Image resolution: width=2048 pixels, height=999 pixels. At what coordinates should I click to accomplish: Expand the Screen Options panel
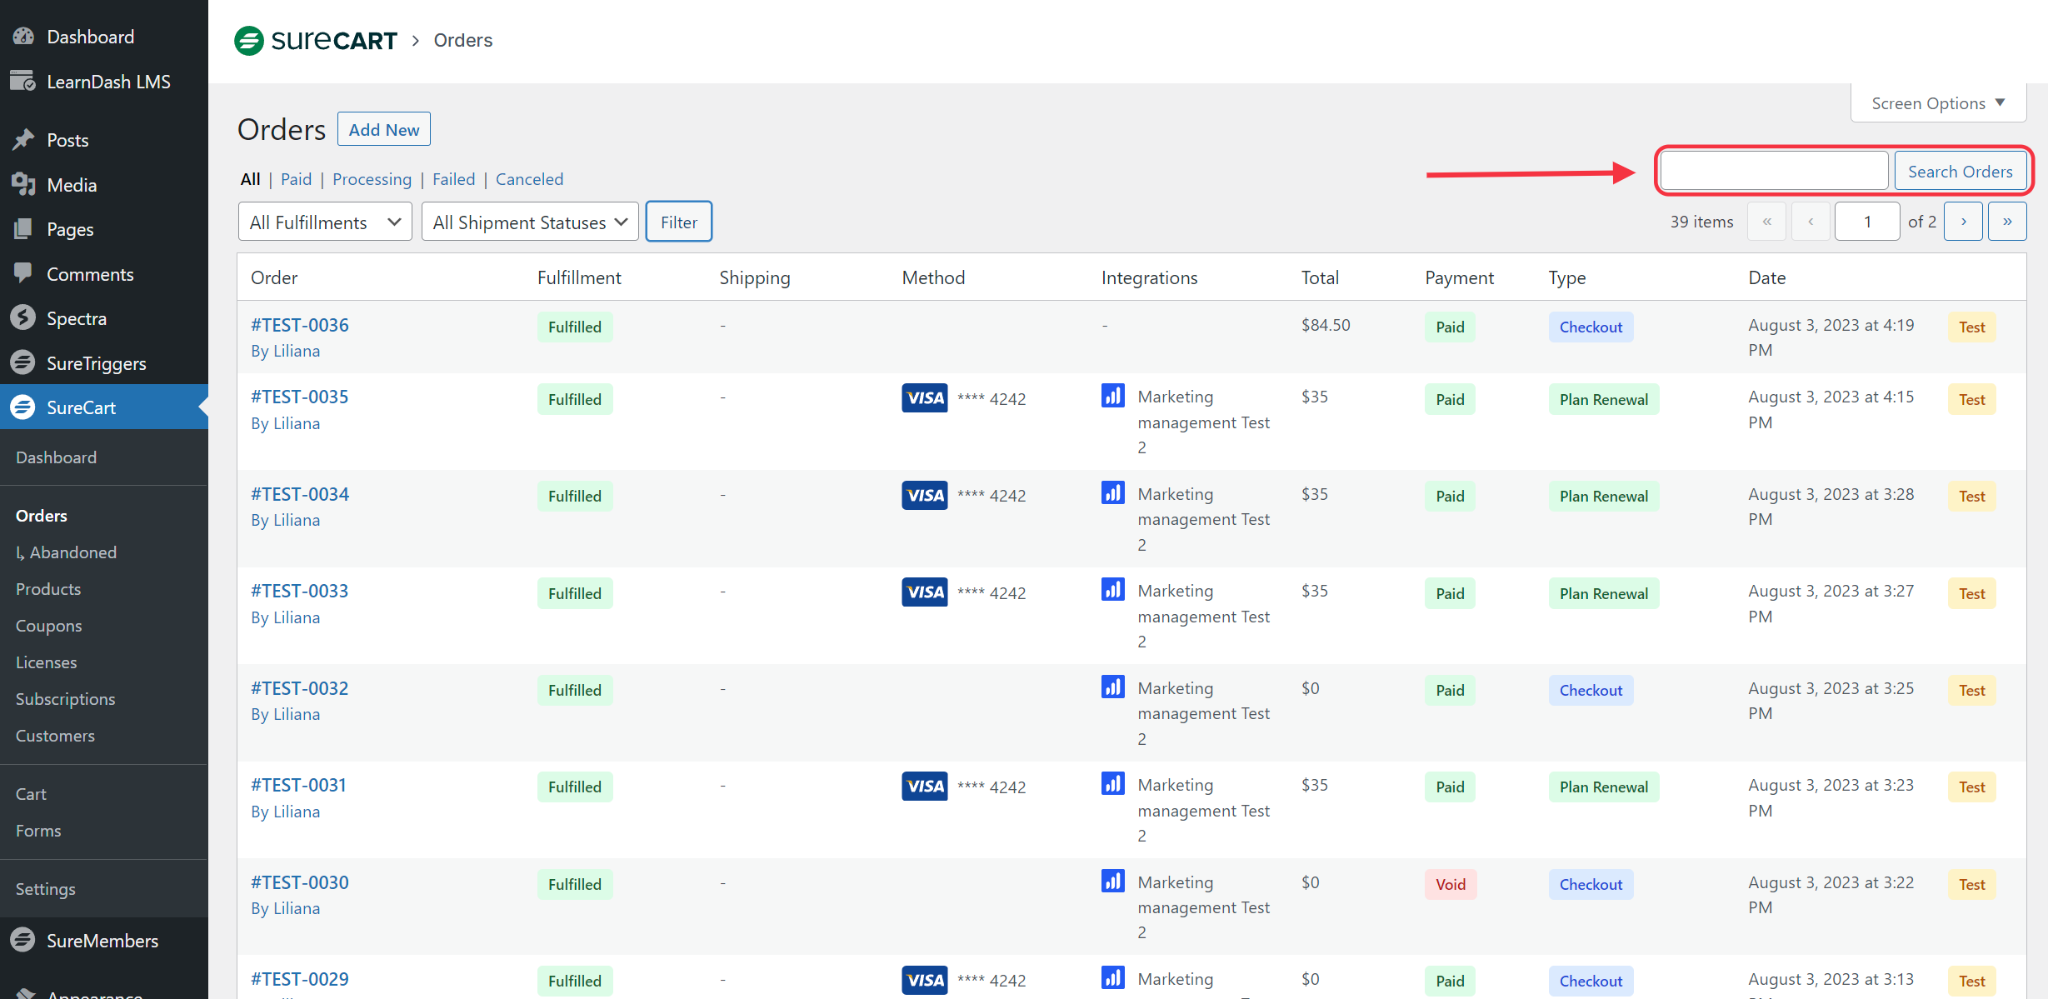click(1937, 103)
